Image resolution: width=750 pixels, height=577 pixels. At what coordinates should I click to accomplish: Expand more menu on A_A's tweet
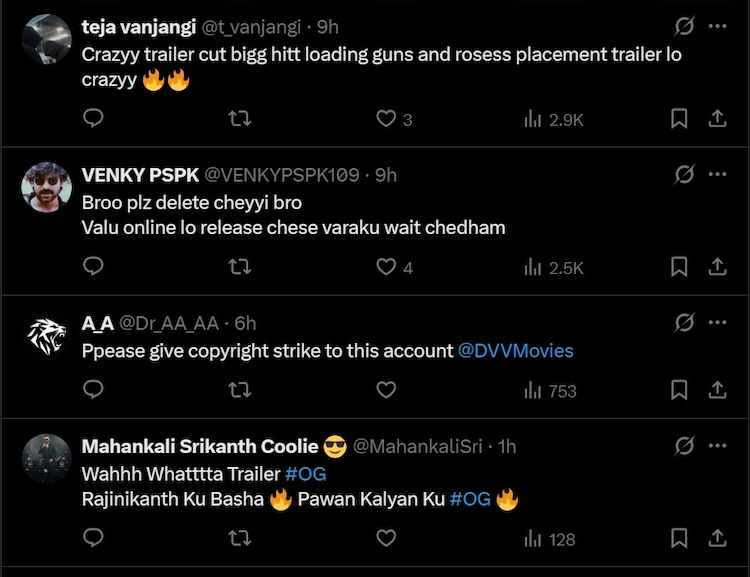717,323
